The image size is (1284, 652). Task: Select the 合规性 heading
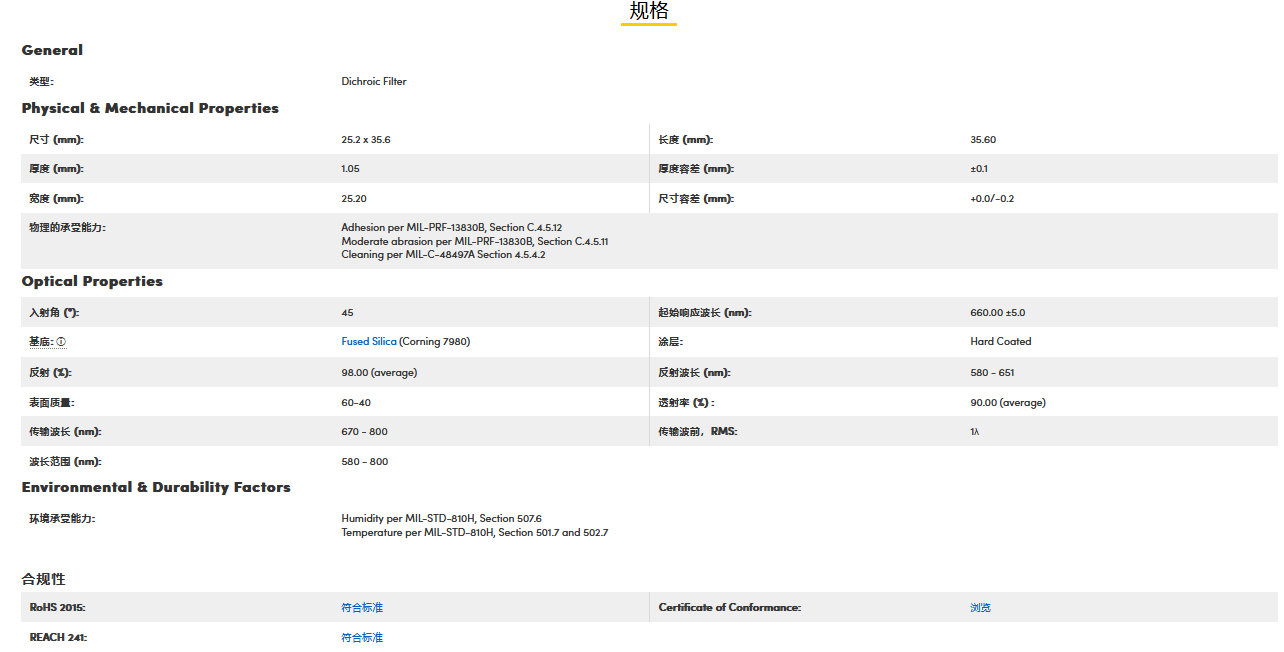tap(44, 579)
